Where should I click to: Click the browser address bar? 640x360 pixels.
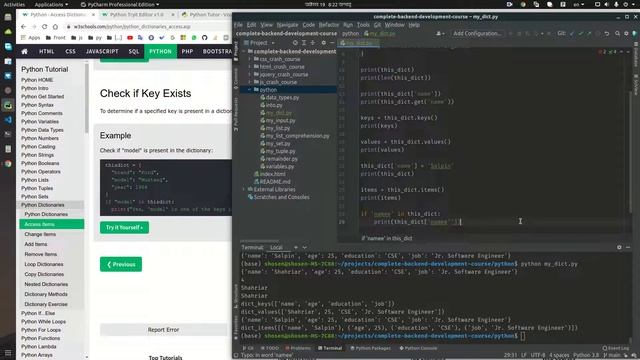(x=147, y=27)
